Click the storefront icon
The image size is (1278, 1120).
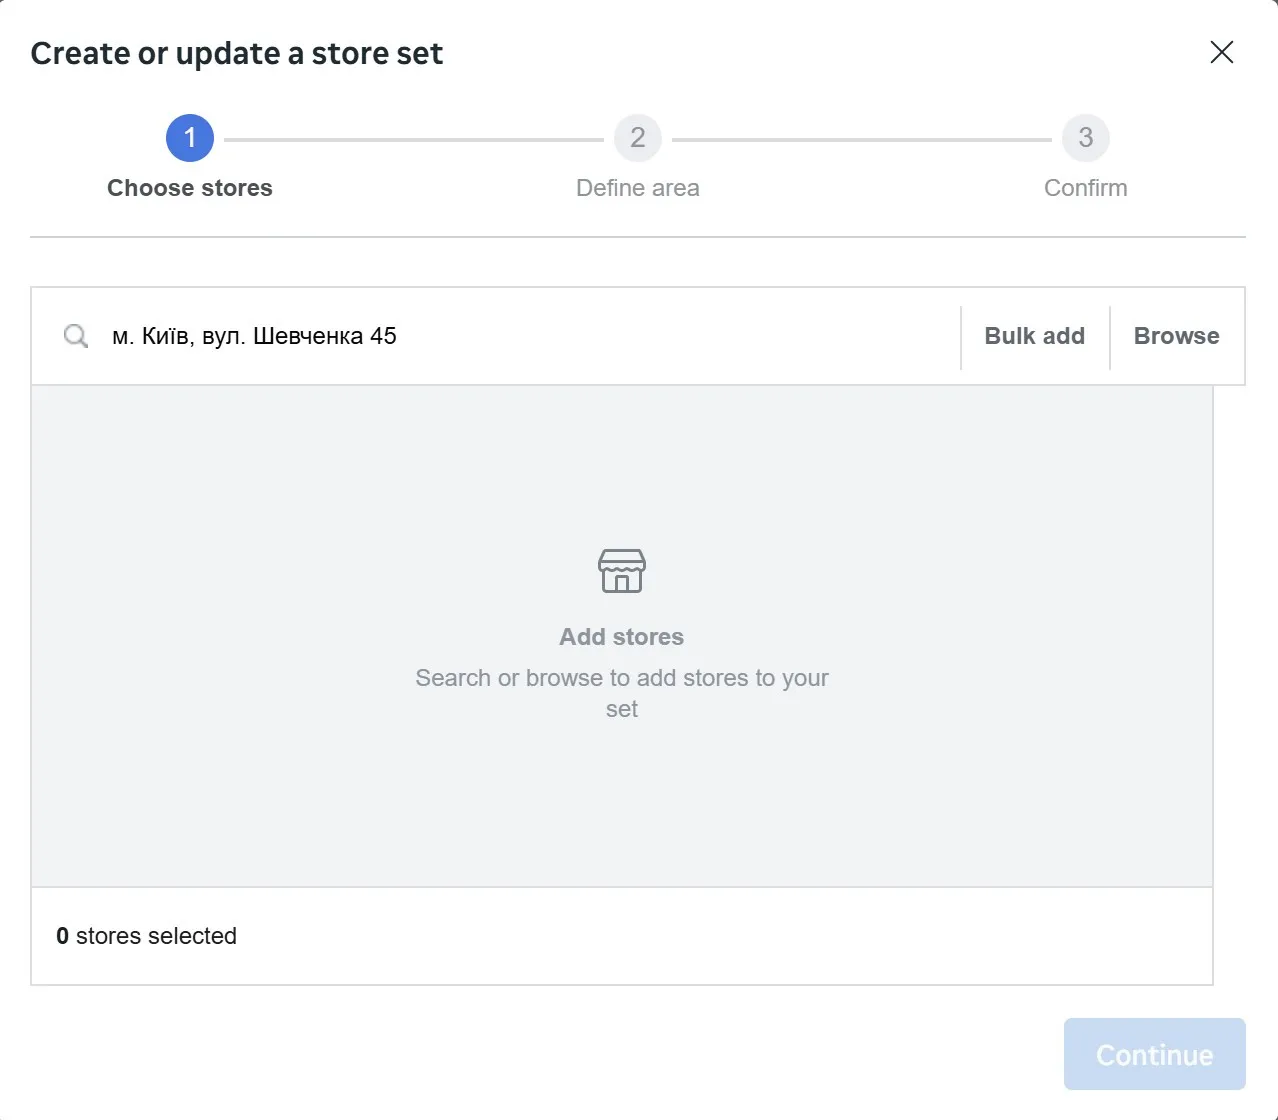pos(622,571)
